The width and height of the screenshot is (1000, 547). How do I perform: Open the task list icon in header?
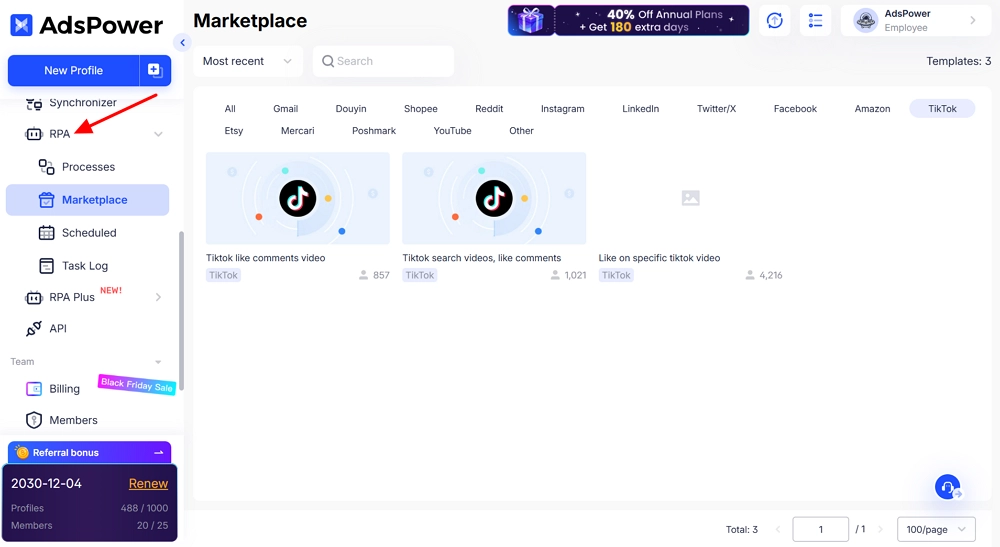pyautogui.click(x=815, y=20)
